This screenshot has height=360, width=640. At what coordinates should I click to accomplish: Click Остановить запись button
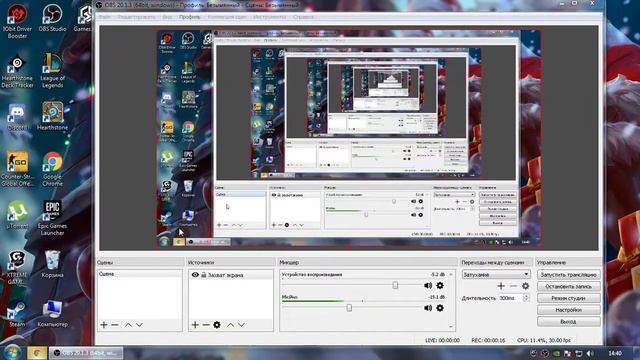point(569,287)
